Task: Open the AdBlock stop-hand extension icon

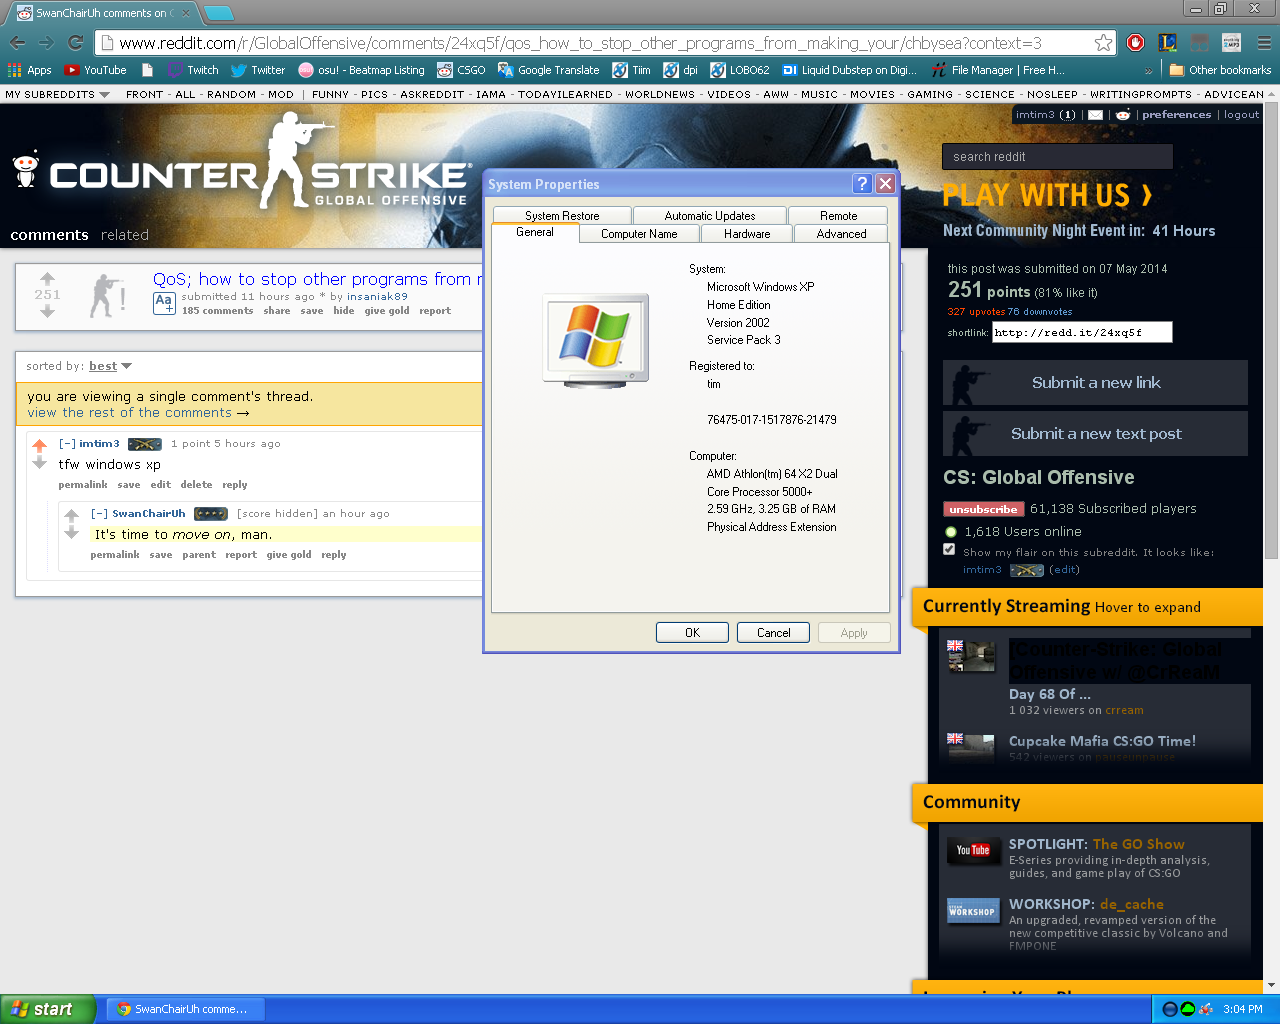Action: (1135, 43)
